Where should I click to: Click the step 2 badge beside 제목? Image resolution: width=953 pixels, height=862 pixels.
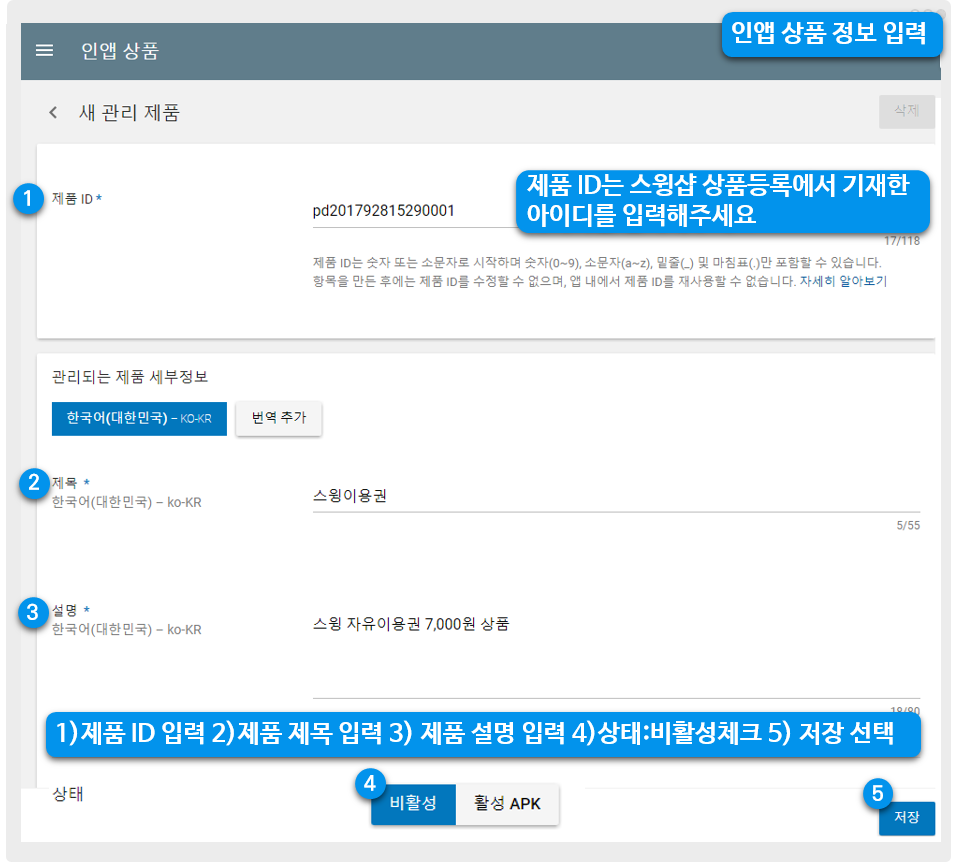point(33,483)
